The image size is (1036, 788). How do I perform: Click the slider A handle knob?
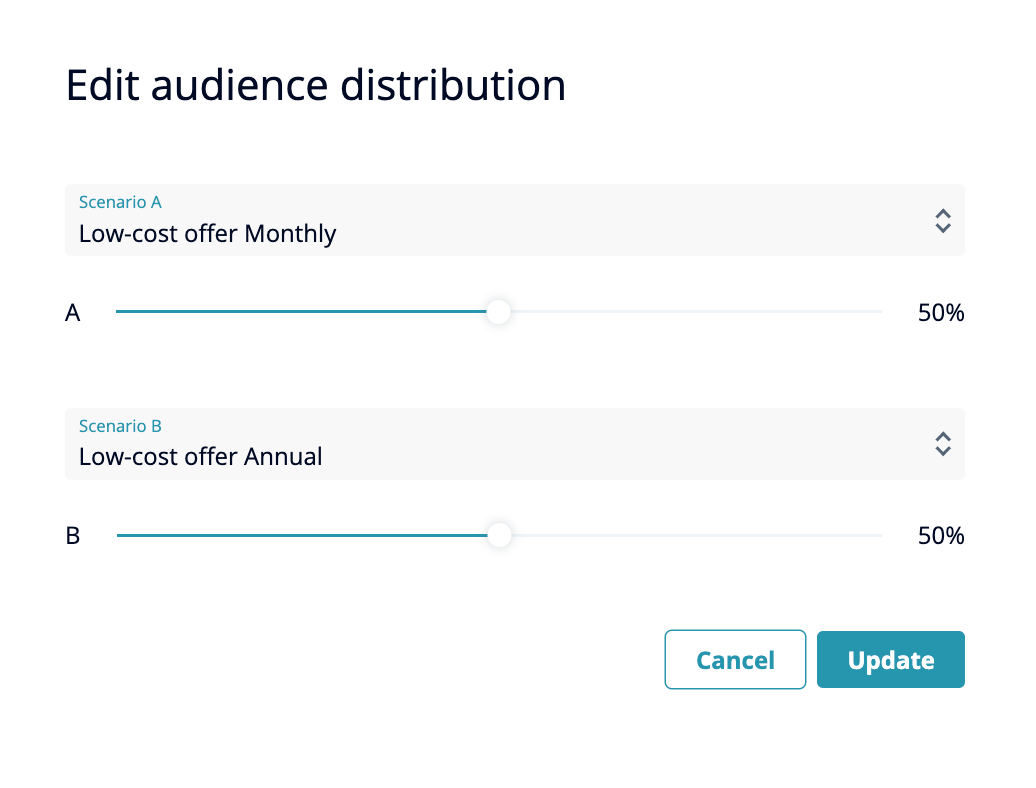[x=499, y=312]
